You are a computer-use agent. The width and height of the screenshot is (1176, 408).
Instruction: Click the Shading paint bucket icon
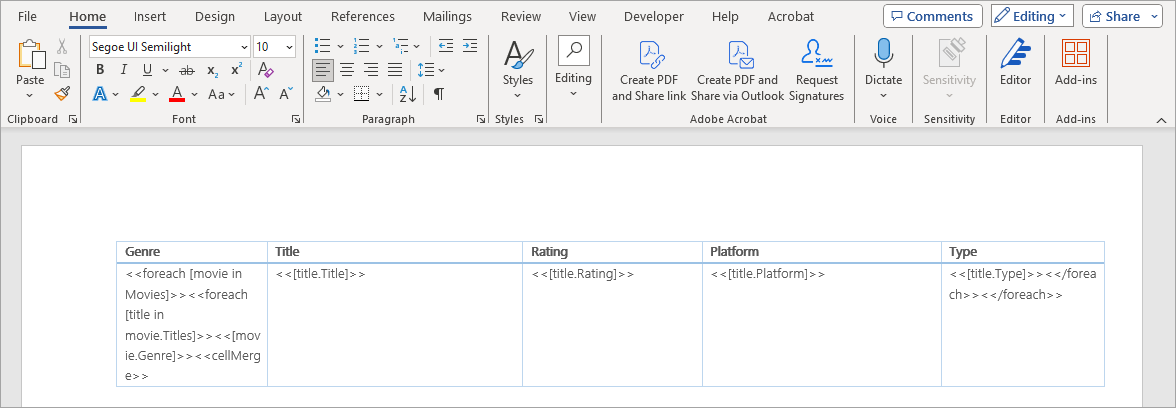pos(323,94)
